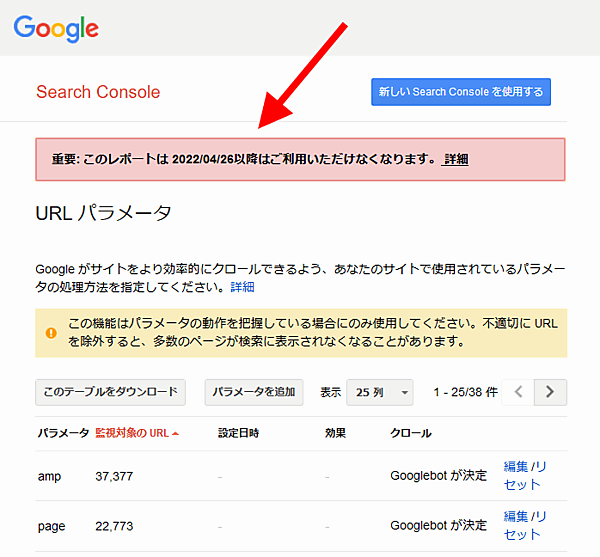
Task: Select the 22,773 URL count
Action: point(114,526)
